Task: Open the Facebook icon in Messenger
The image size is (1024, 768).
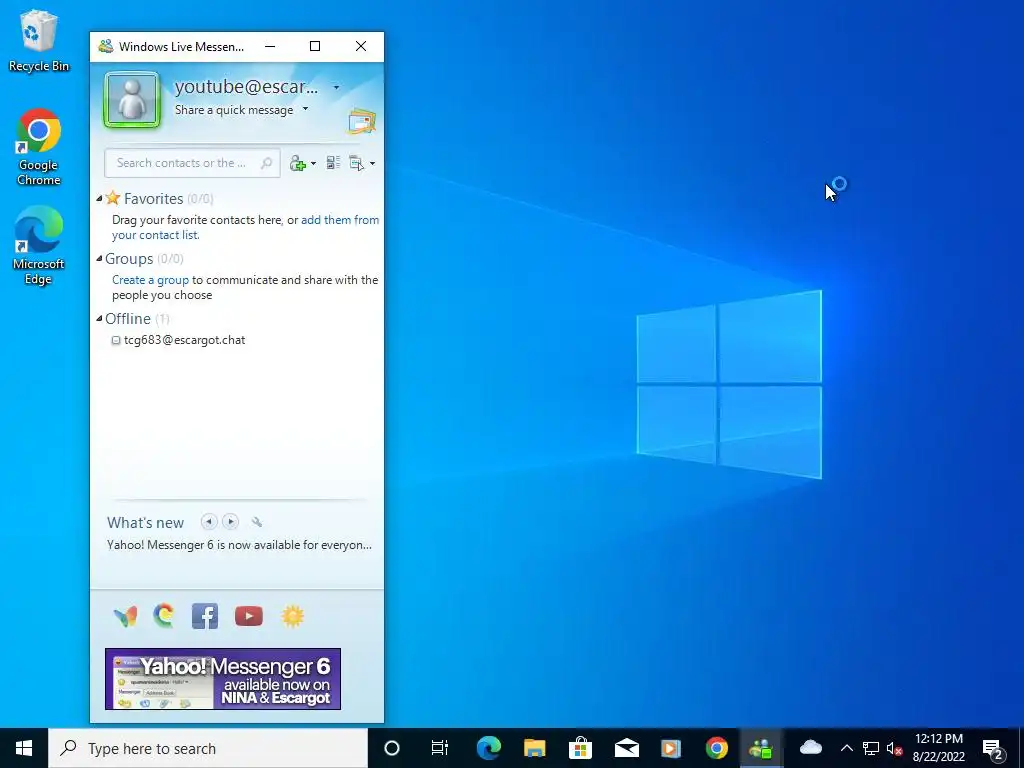Action: click(204, 616)
